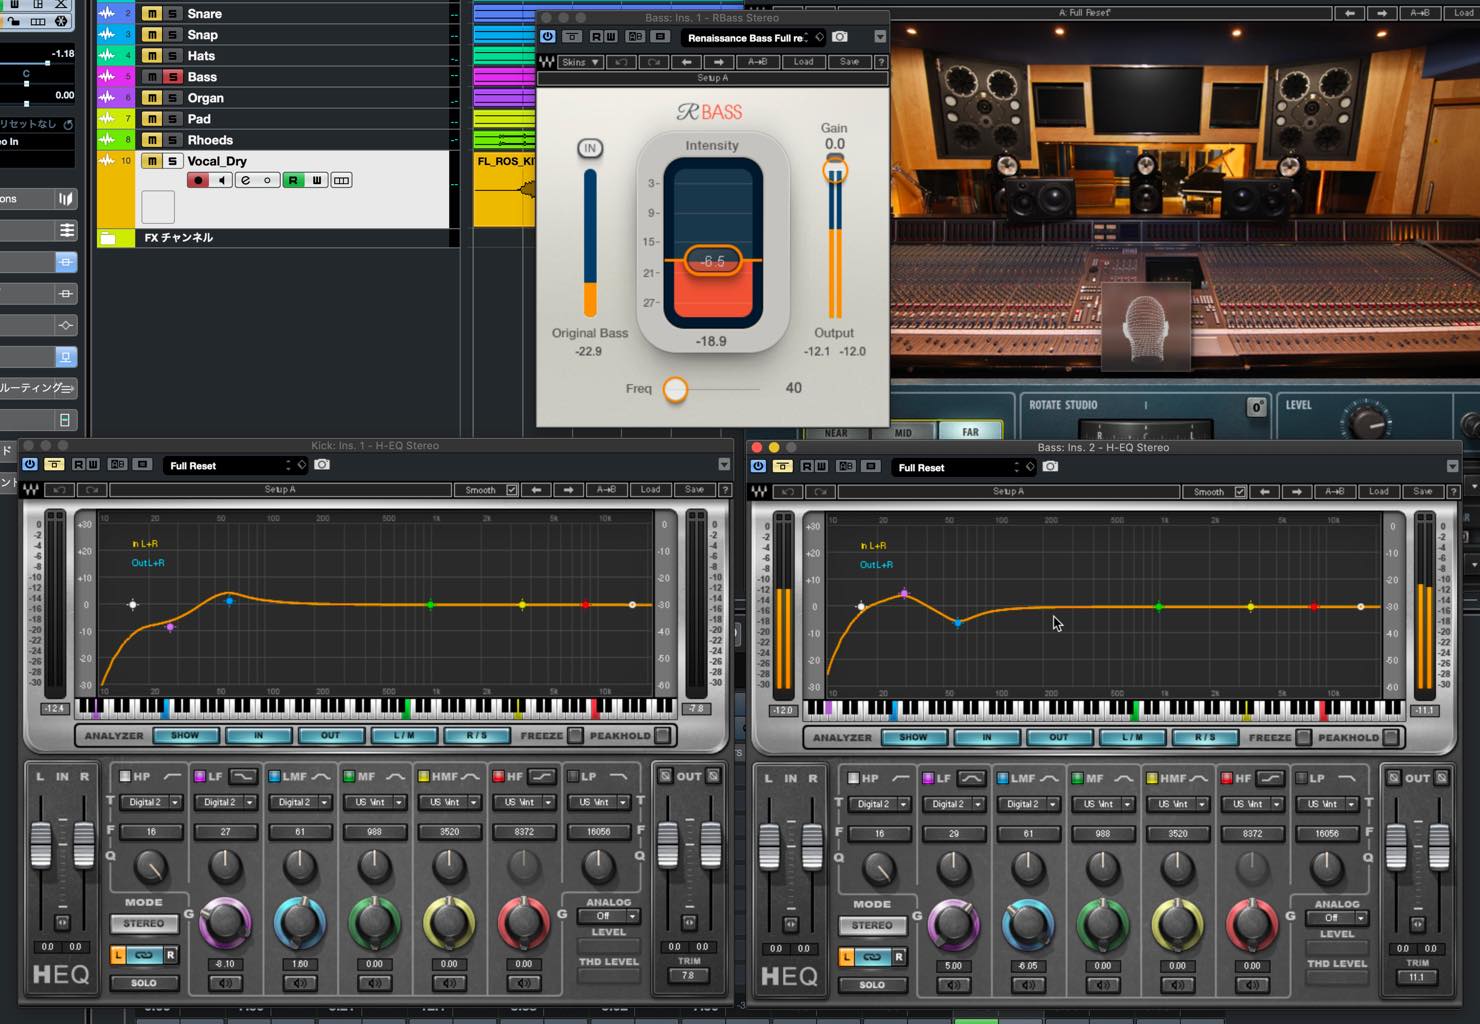Viewport: 1480px width, 1024px height.
Task: Go to next preset in RBass
Action: coord(719,62)
